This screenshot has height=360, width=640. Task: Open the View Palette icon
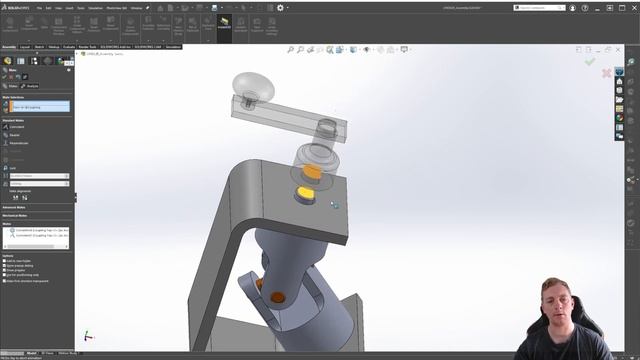pos(619,109)
